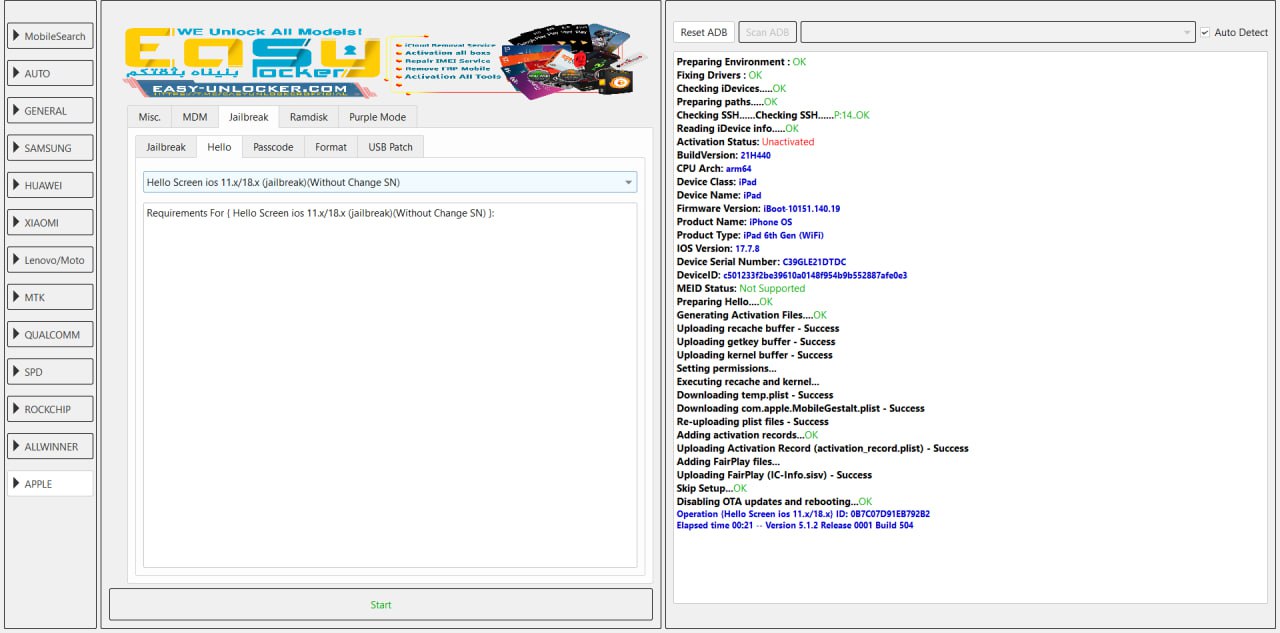The height and width of the screenshot is (633, 1280).
Task: Open the Purple Mode tab
Action: click(x=377, y=117)
